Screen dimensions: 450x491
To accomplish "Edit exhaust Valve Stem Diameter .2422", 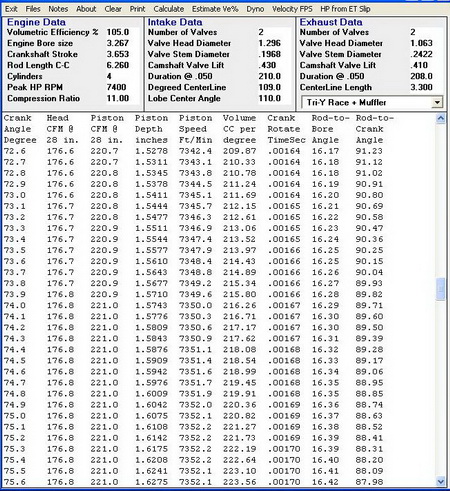I will point(426,54).
